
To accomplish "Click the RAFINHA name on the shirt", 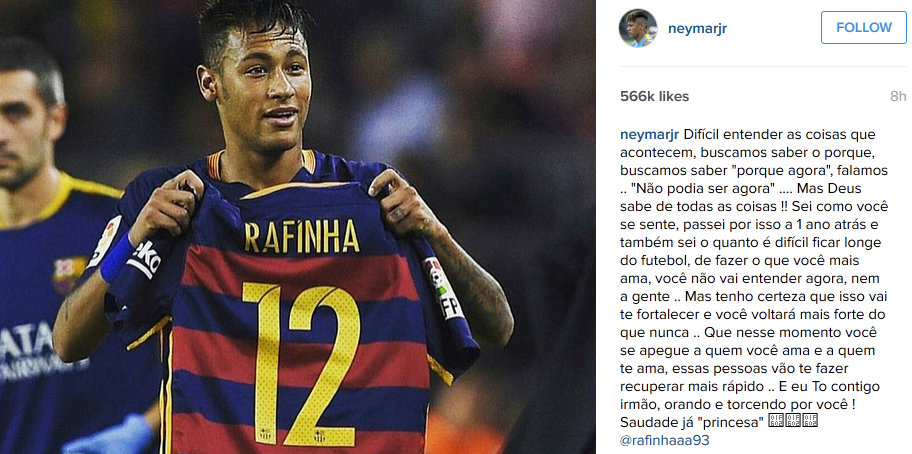I will tap(301, 237).
